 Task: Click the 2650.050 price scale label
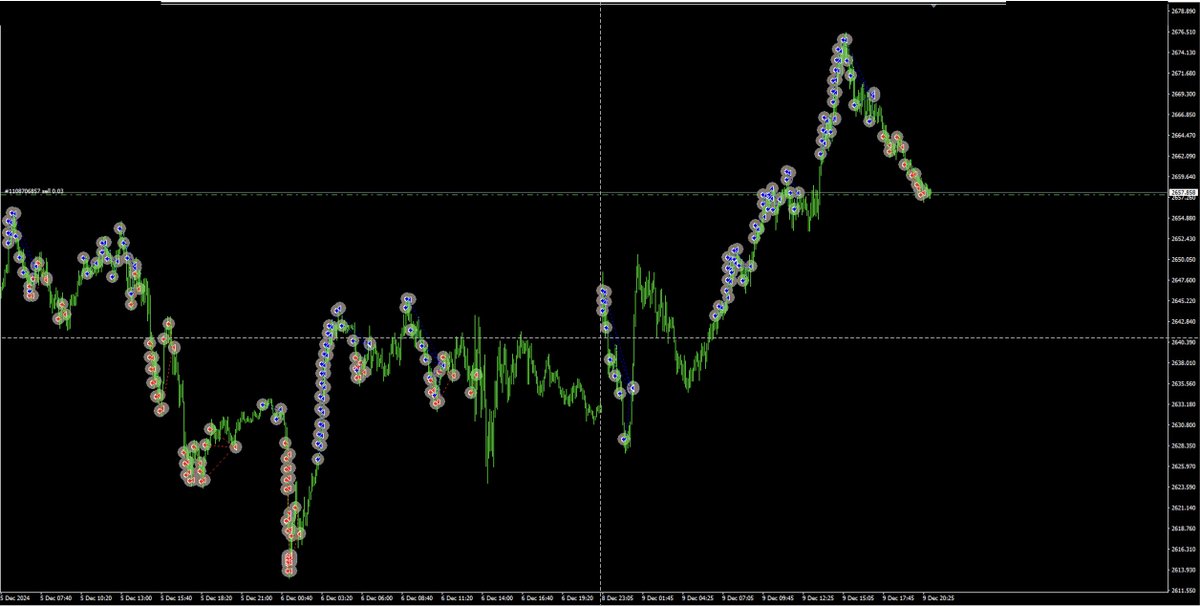point(1183,259)
